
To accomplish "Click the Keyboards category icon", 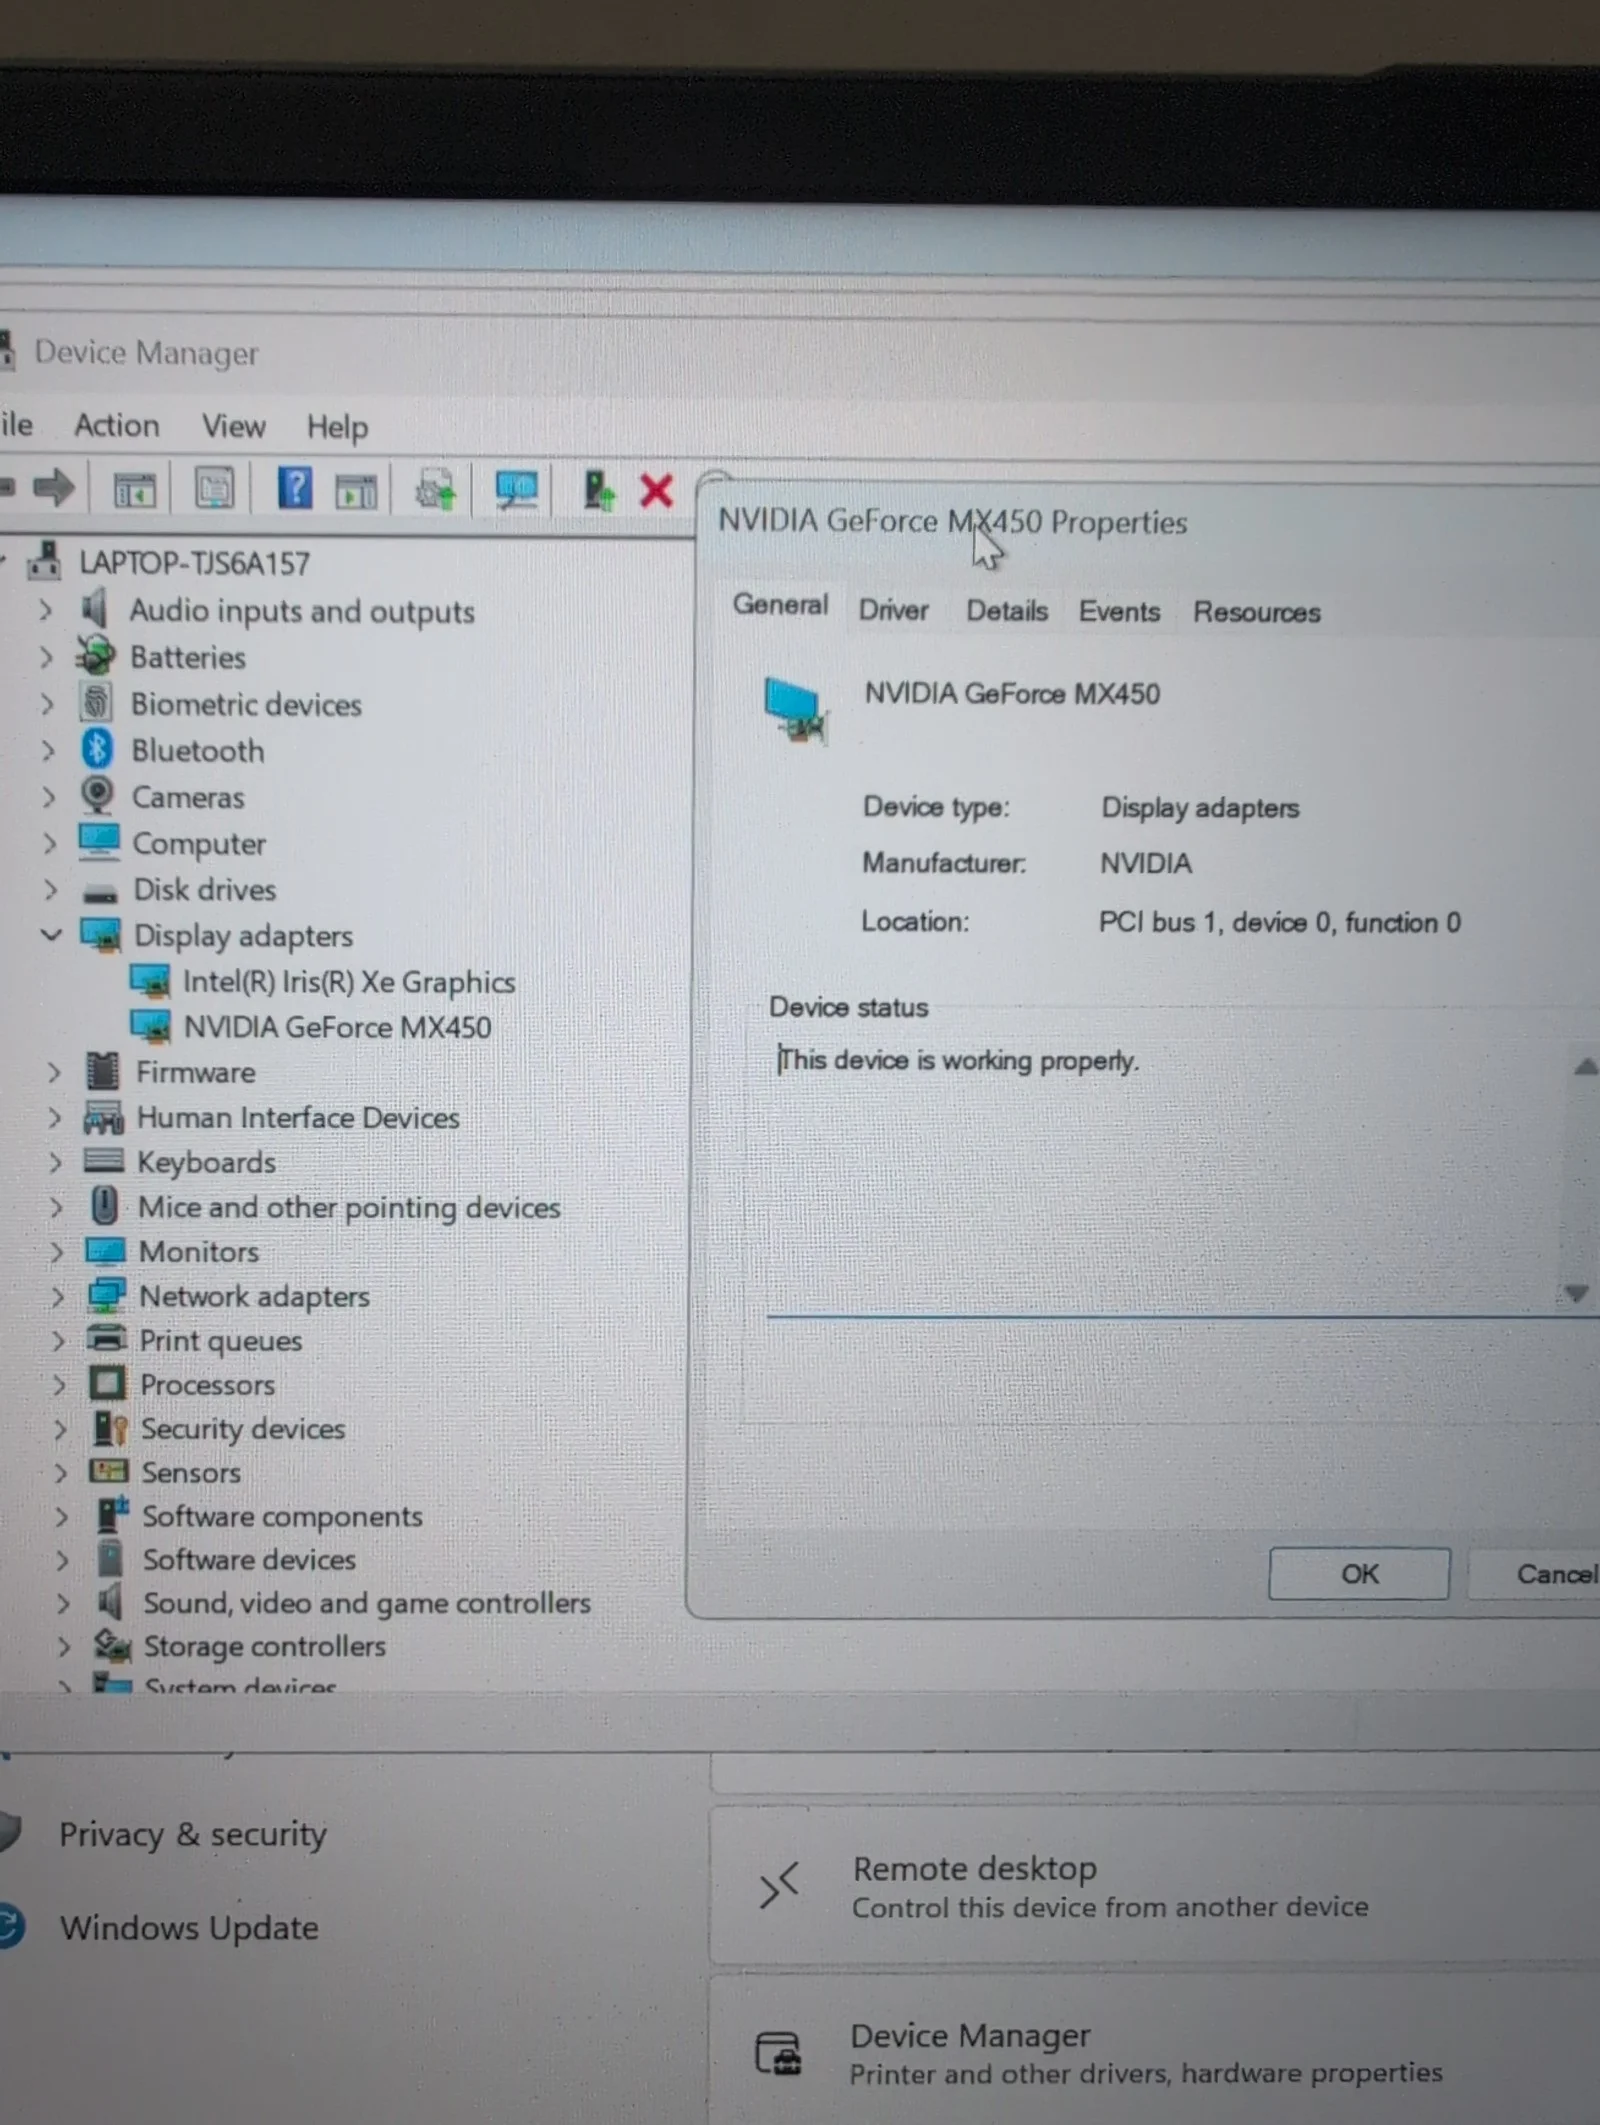I will (x=104, y=1160).
